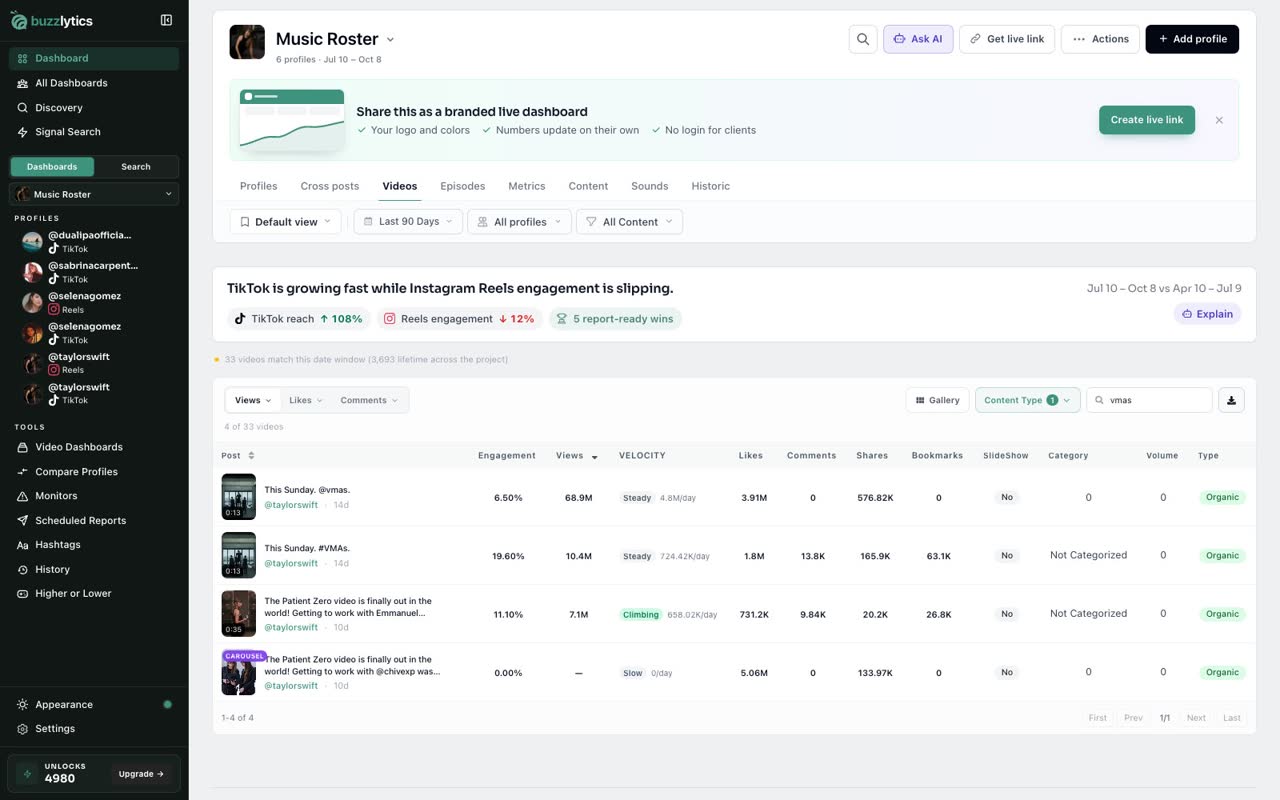Open the Music Roster profile avatar
Screen dimensions: 1280x800
click(247, 42)
